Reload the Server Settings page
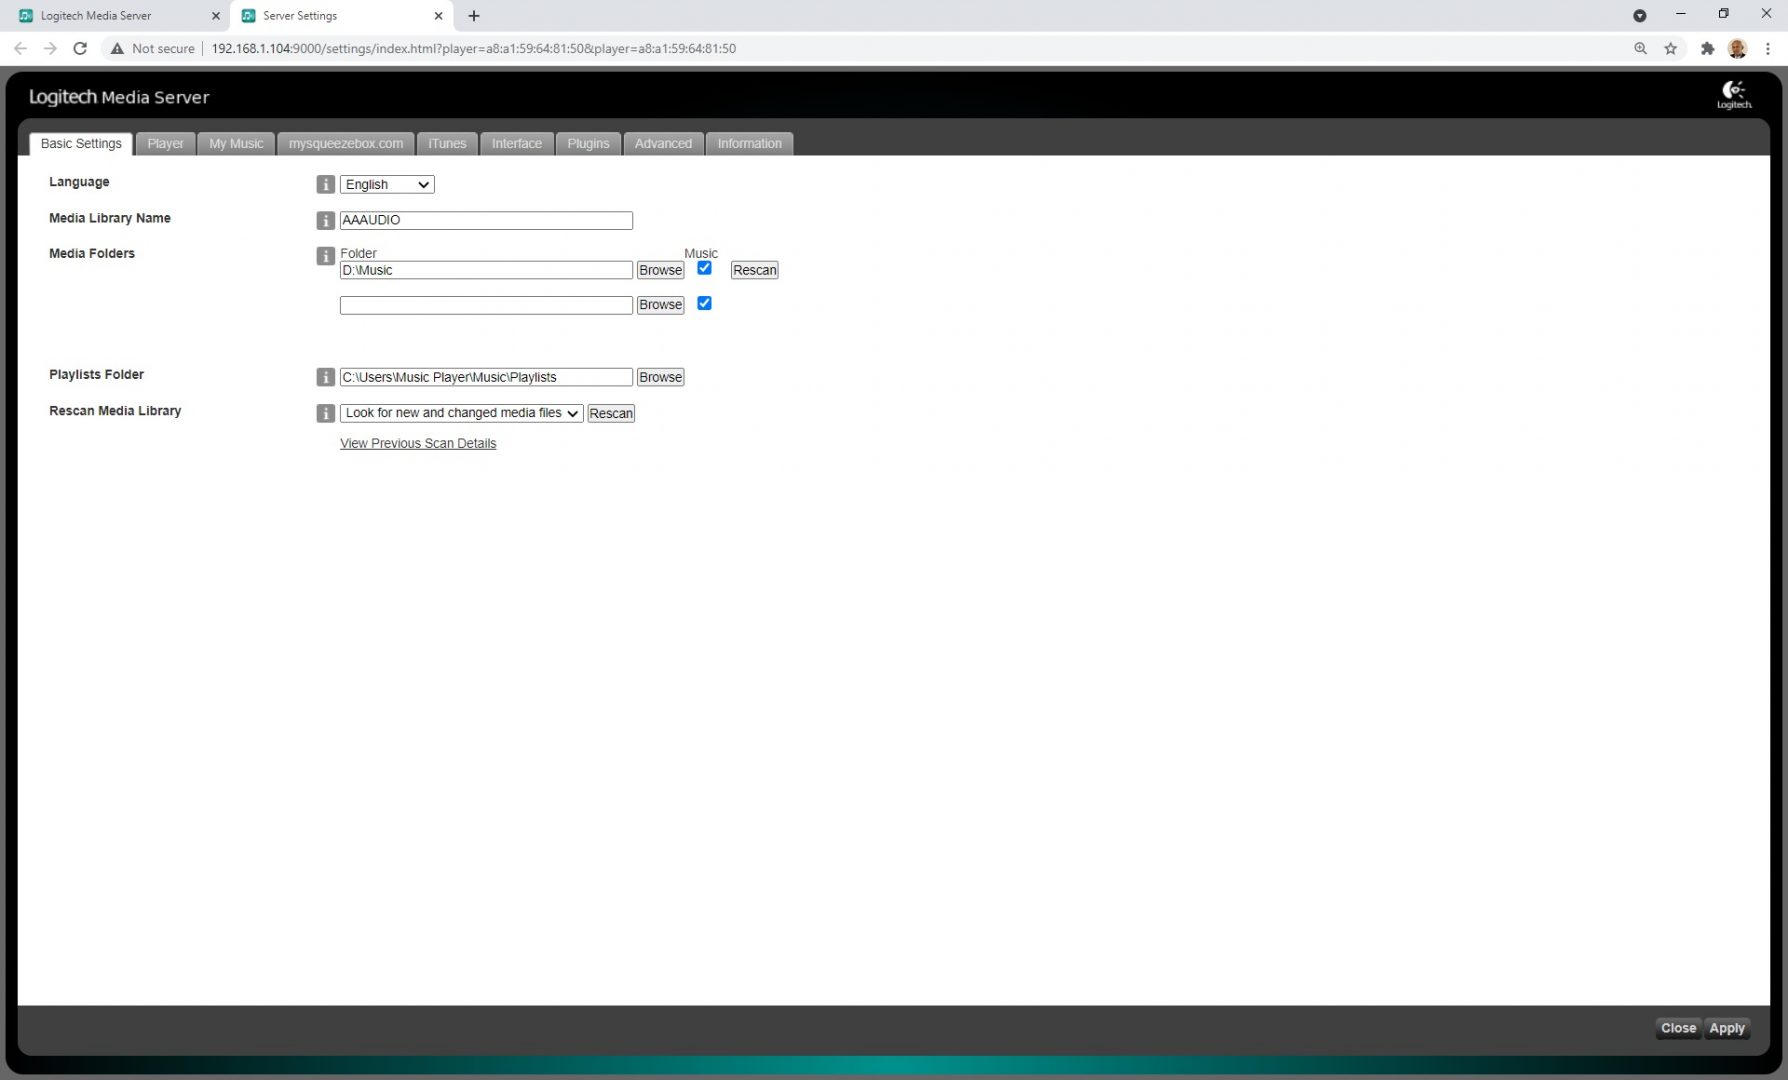This screenshot has width=1788, height=1080. [x=80, y=48]
